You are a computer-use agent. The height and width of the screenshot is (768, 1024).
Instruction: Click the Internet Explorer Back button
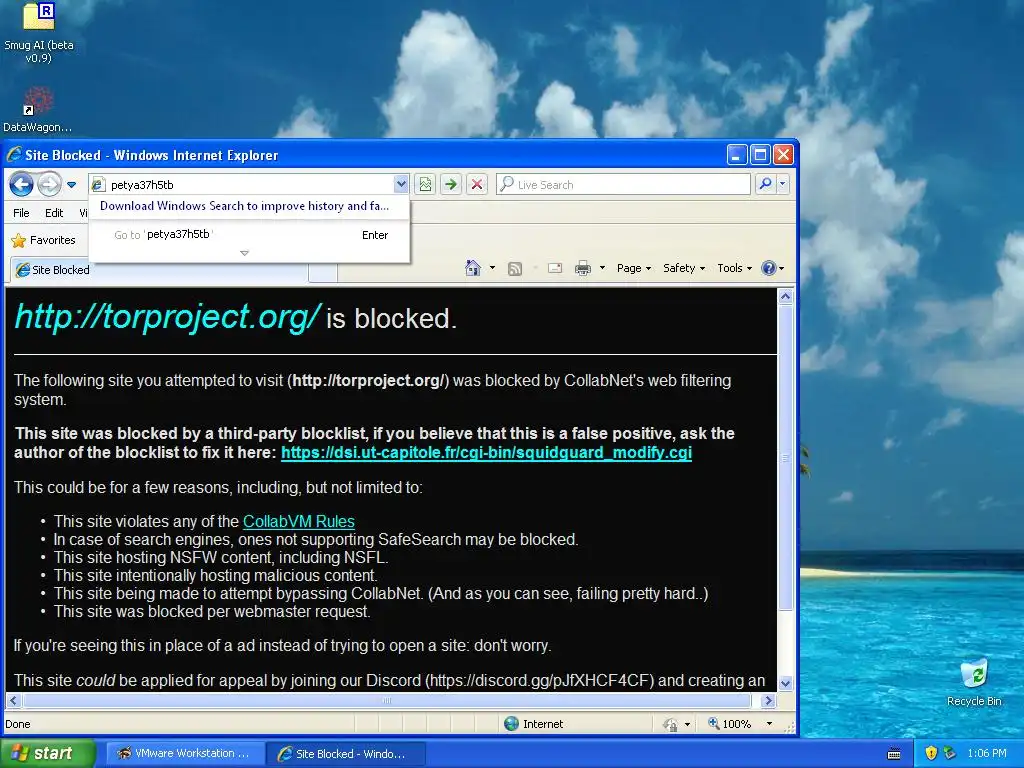(x=21, y=185)
